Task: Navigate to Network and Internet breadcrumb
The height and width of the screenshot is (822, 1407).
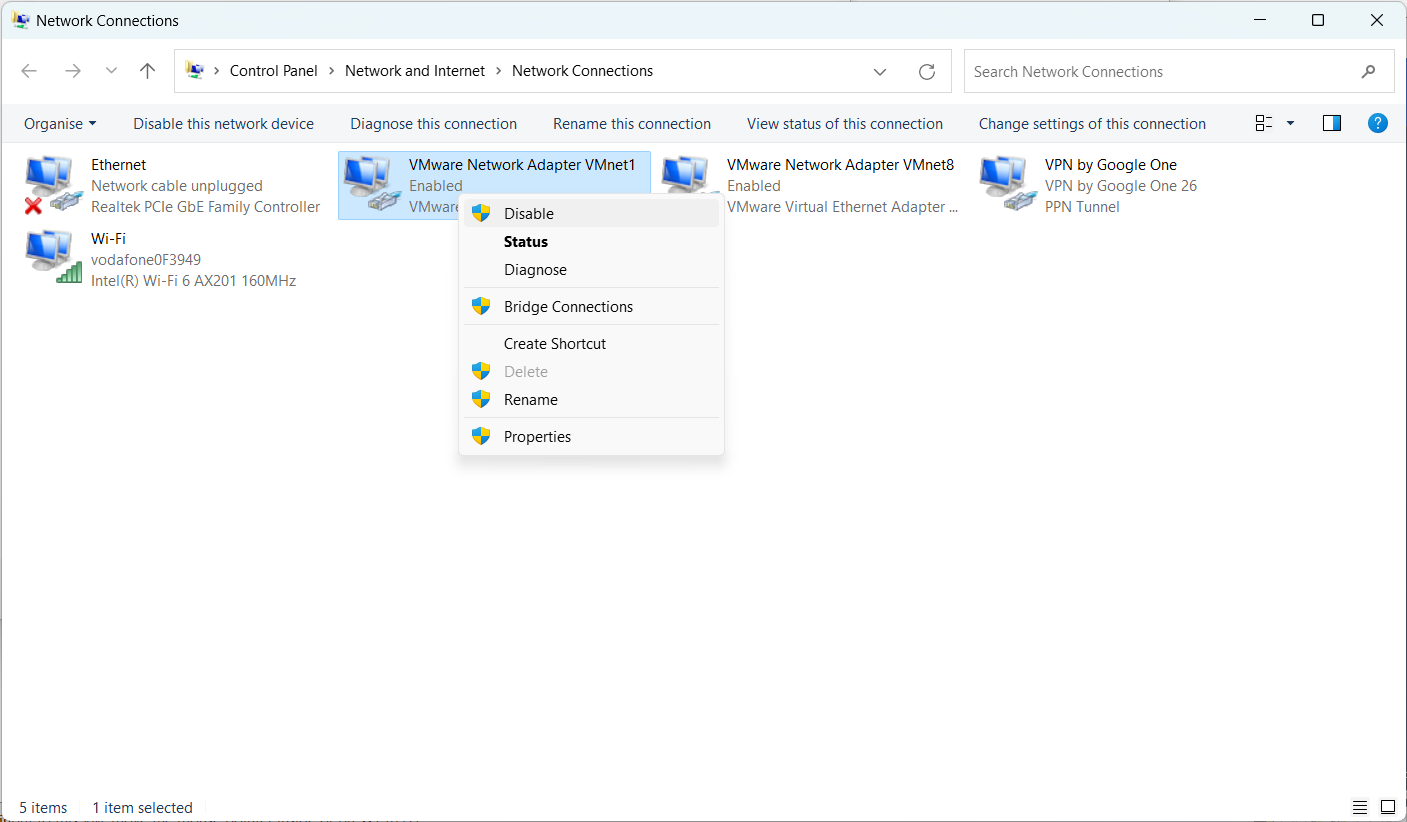Action: coord(415,71)
